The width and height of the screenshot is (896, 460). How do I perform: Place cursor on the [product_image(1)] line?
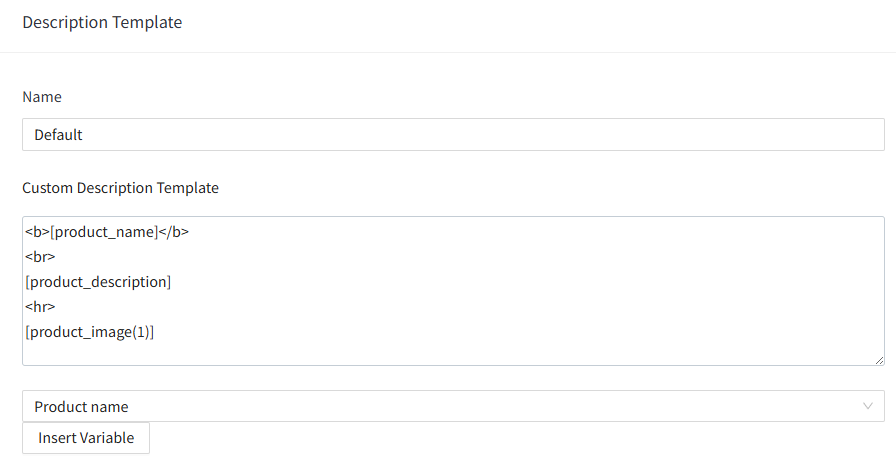[x=89, y=332]
